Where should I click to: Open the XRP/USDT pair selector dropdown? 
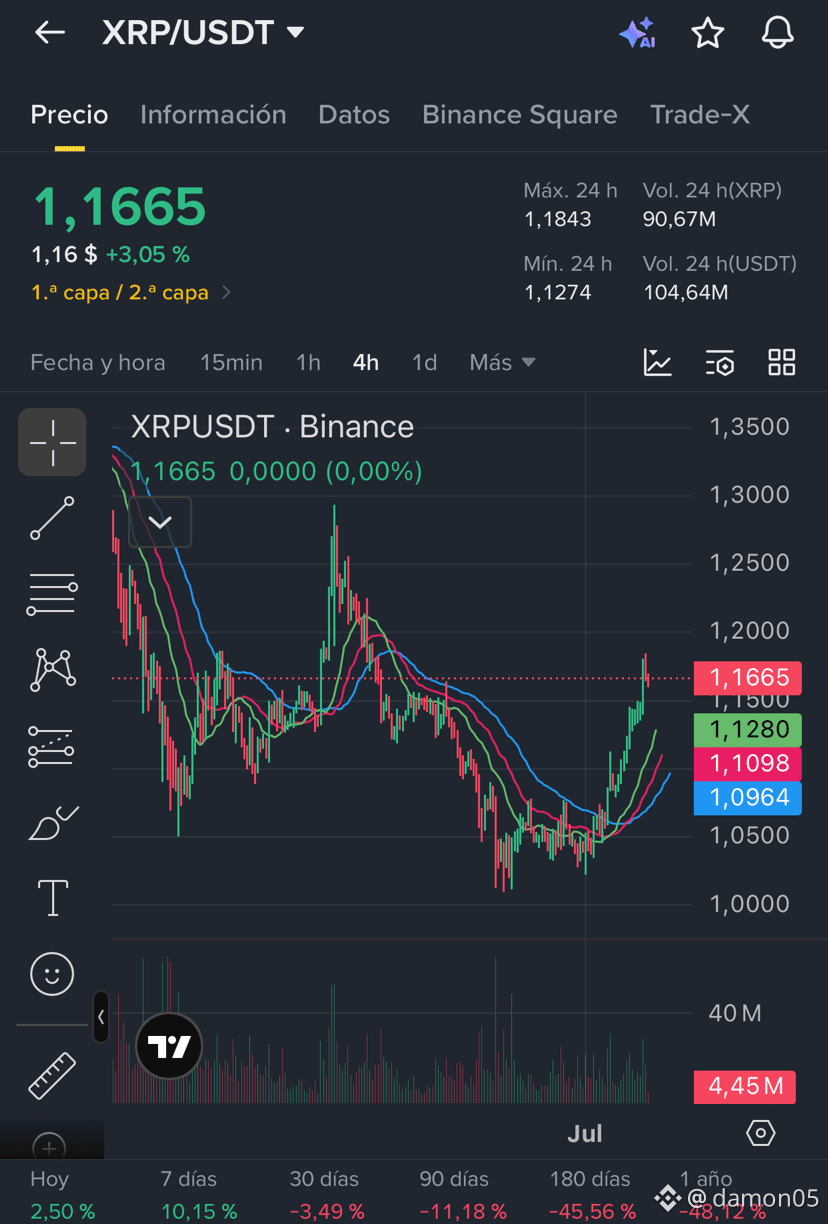pos(203,33)
